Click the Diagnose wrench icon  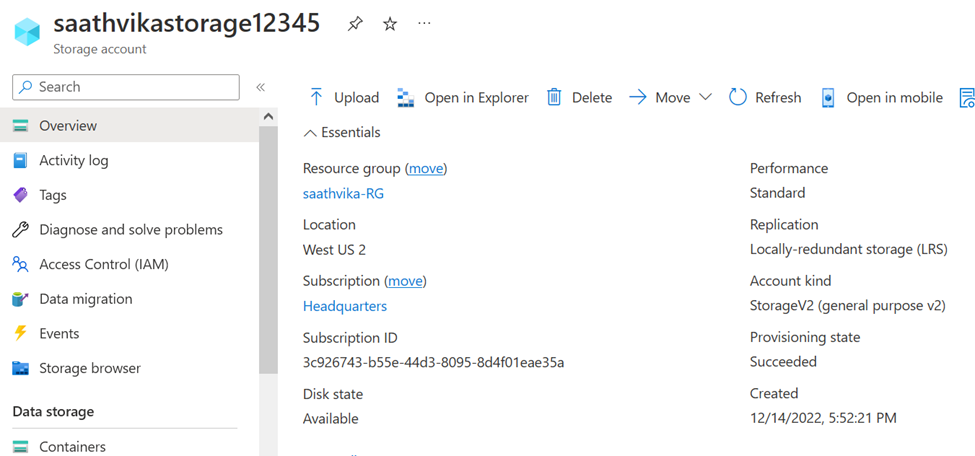(x=21, y=230)
